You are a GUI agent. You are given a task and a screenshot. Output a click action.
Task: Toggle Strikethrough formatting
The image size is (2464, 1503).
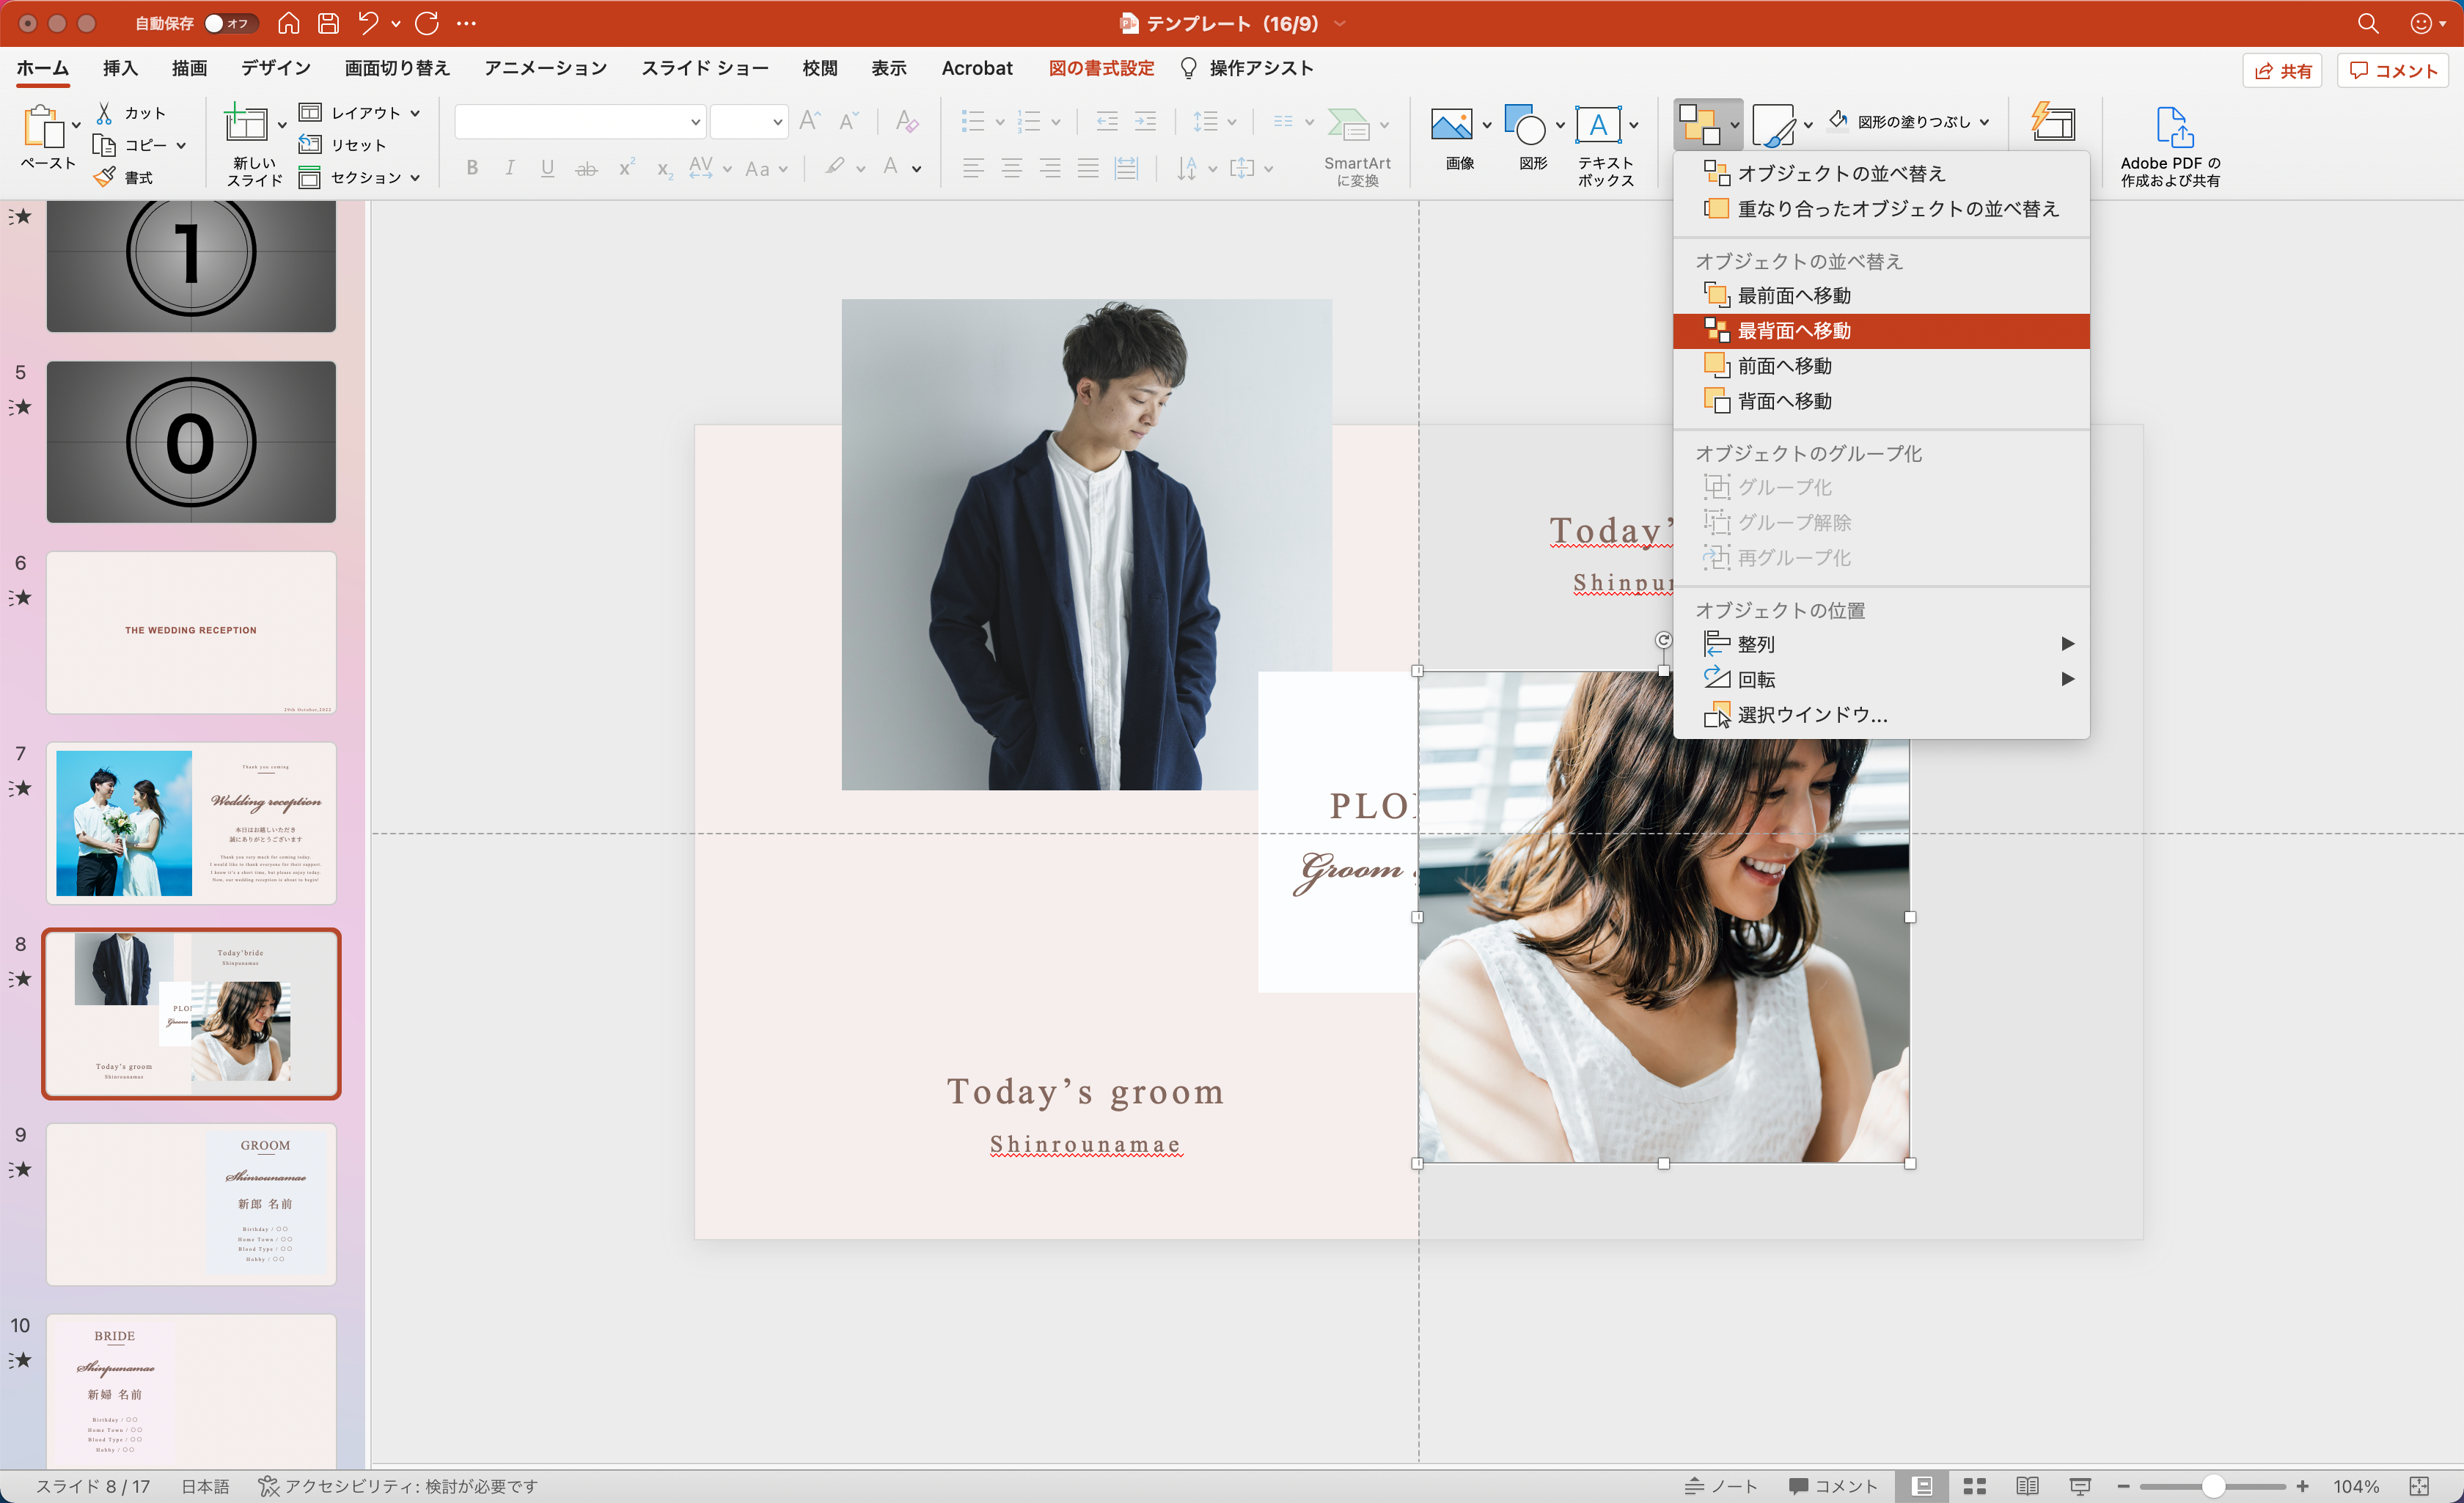pos(586,169)
